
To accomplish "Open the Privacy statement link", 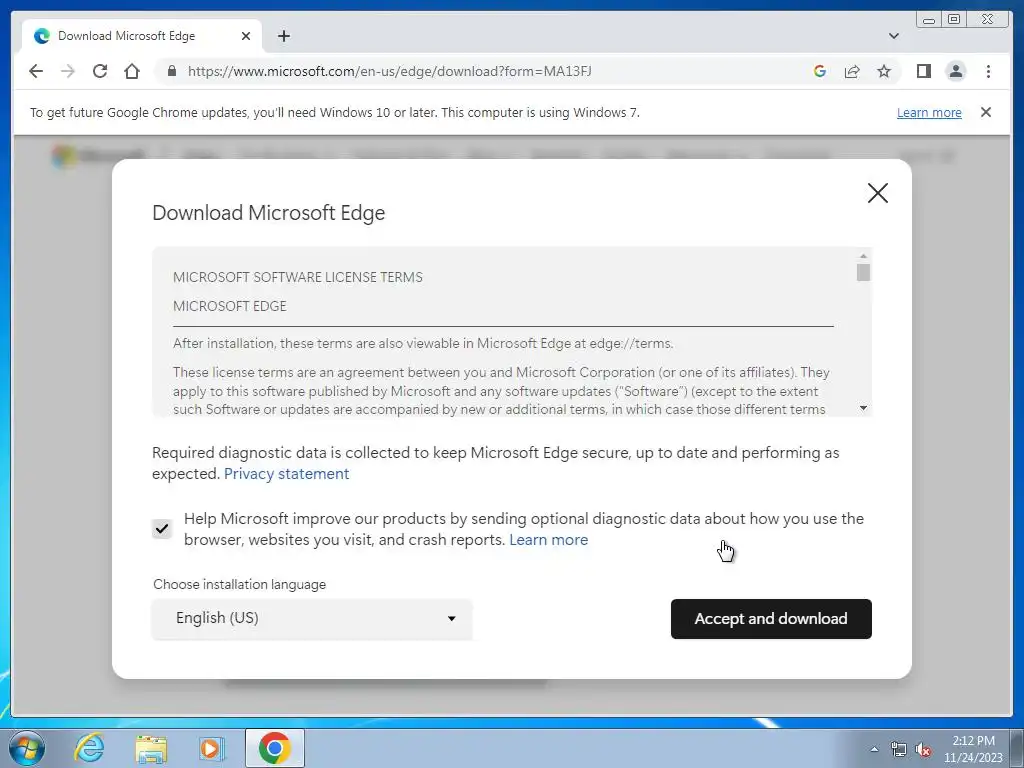I will click(x=286, y=473).
